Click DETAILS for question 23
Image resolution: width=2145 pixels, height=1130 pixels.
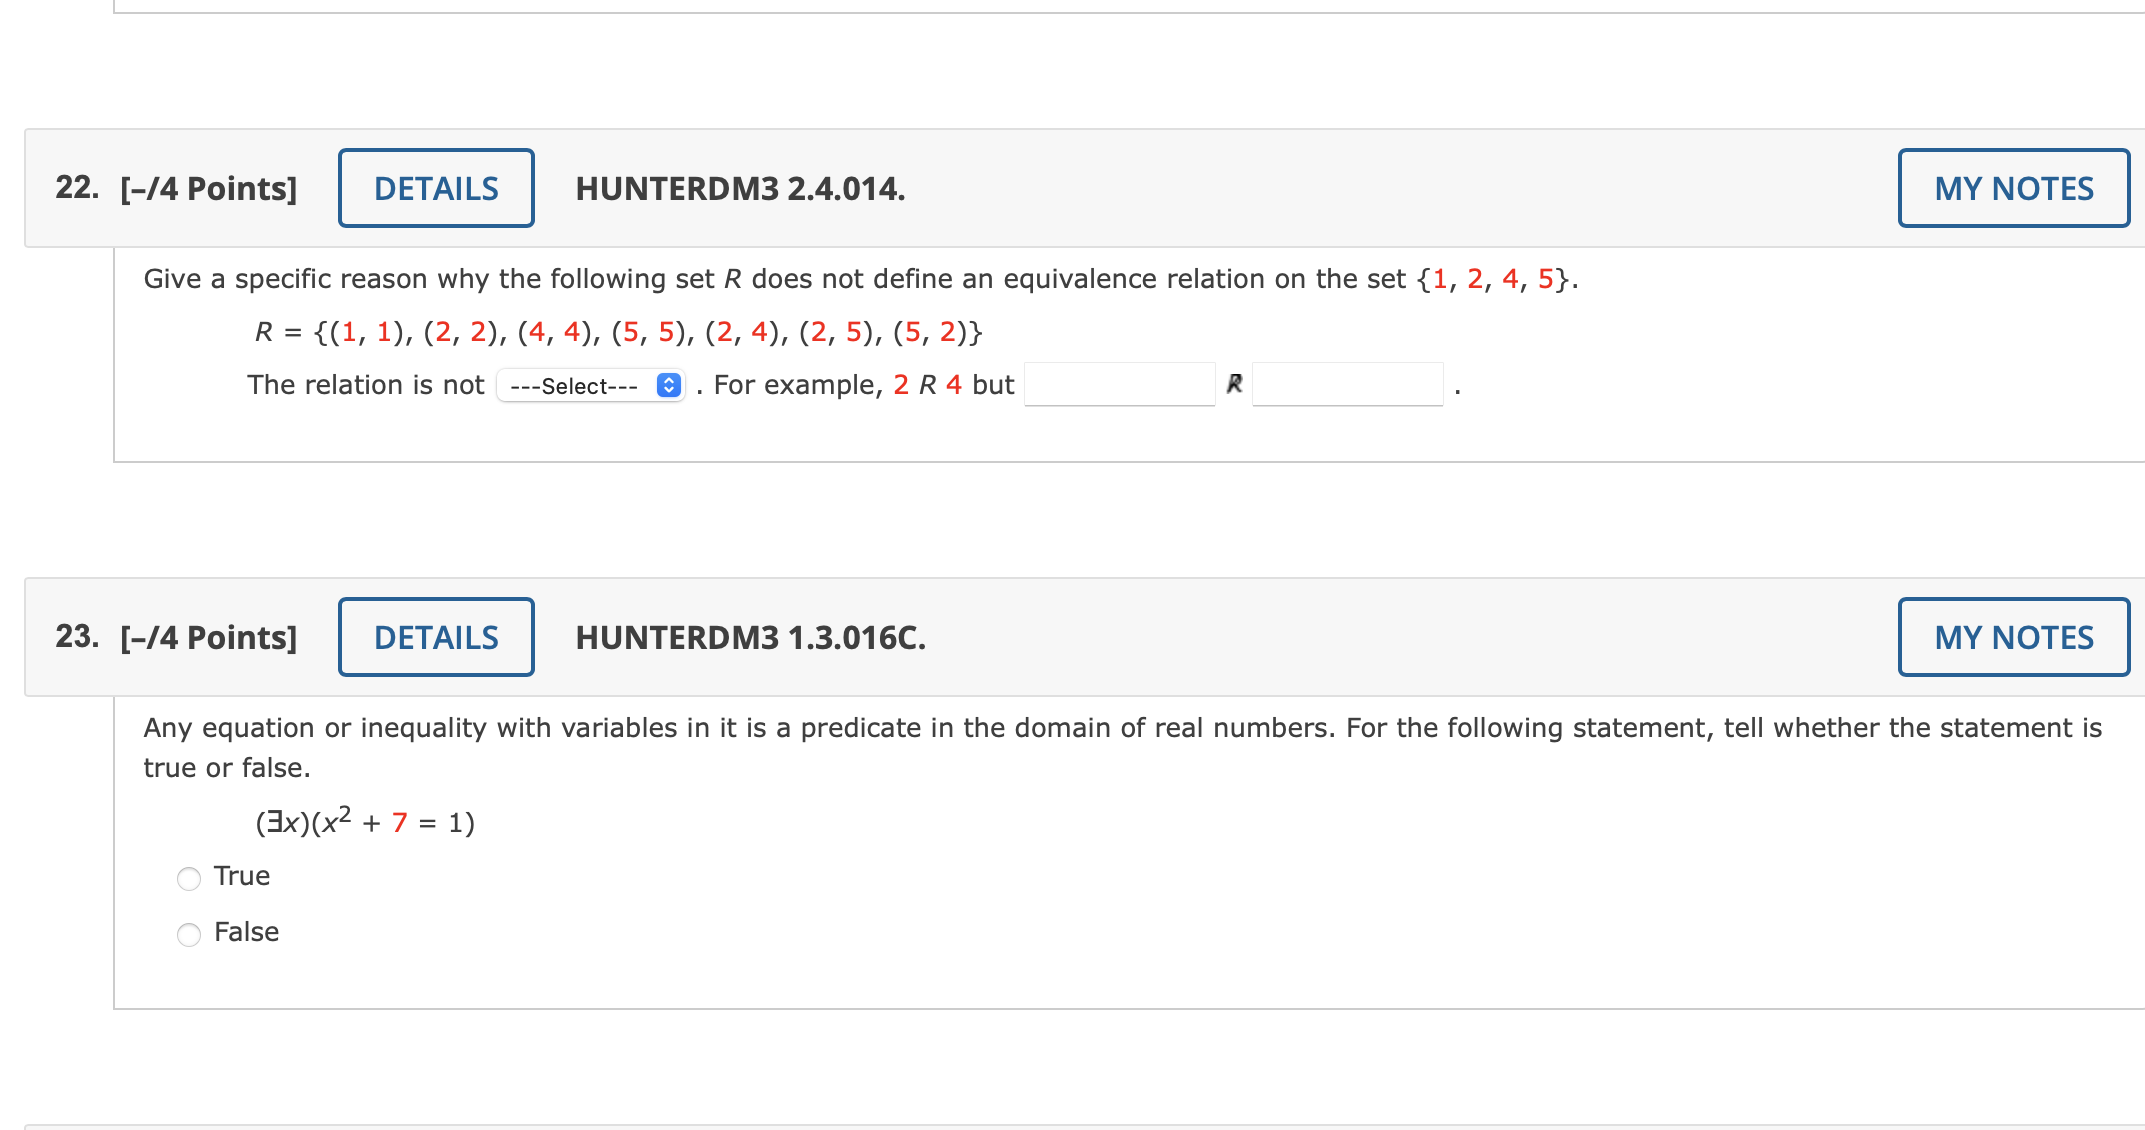(x=435, y=637)
